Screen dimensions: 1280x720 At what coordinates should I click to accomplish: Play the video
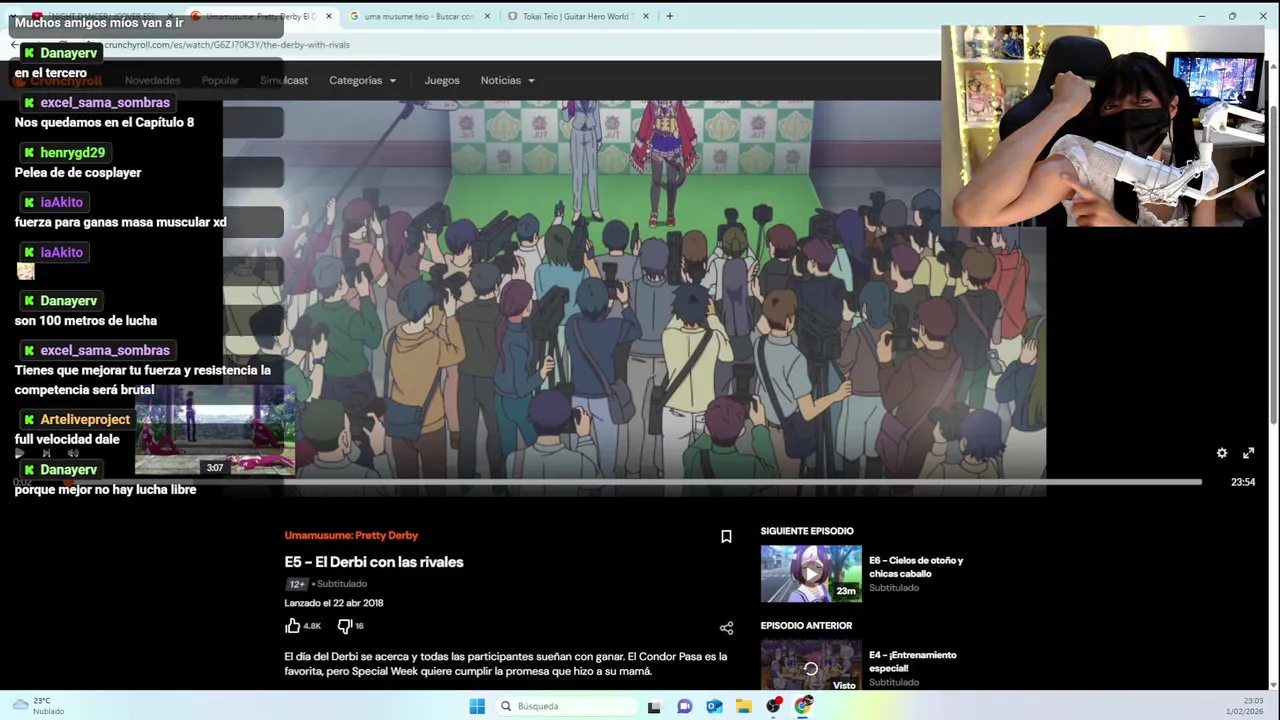pyautogui.click(x=19, y=453)
